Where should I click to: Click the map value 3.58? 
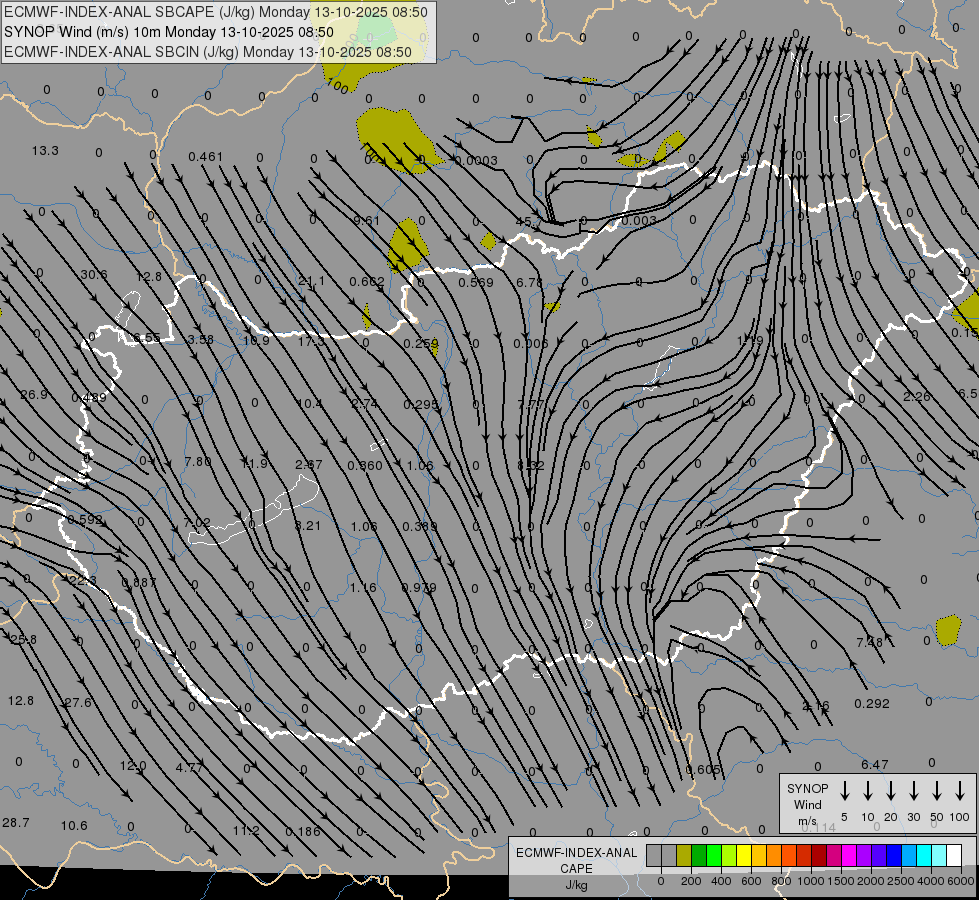pos(200,340)
